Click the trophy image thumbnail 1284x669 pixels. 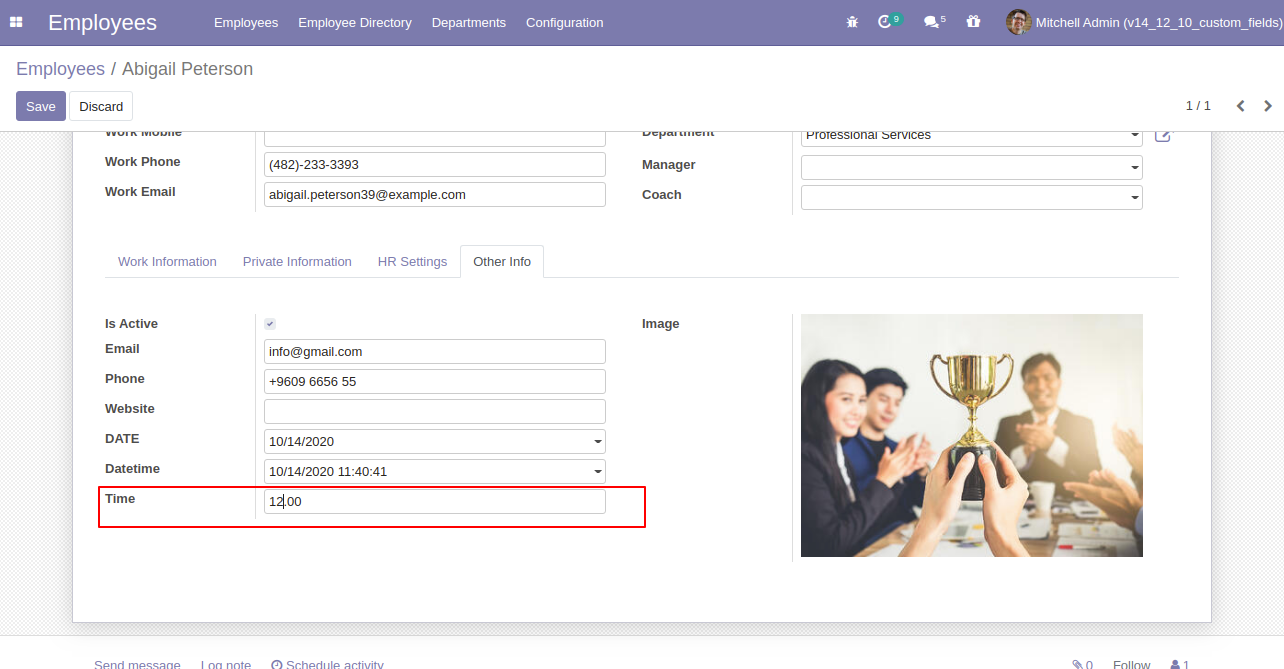(971, 435)
